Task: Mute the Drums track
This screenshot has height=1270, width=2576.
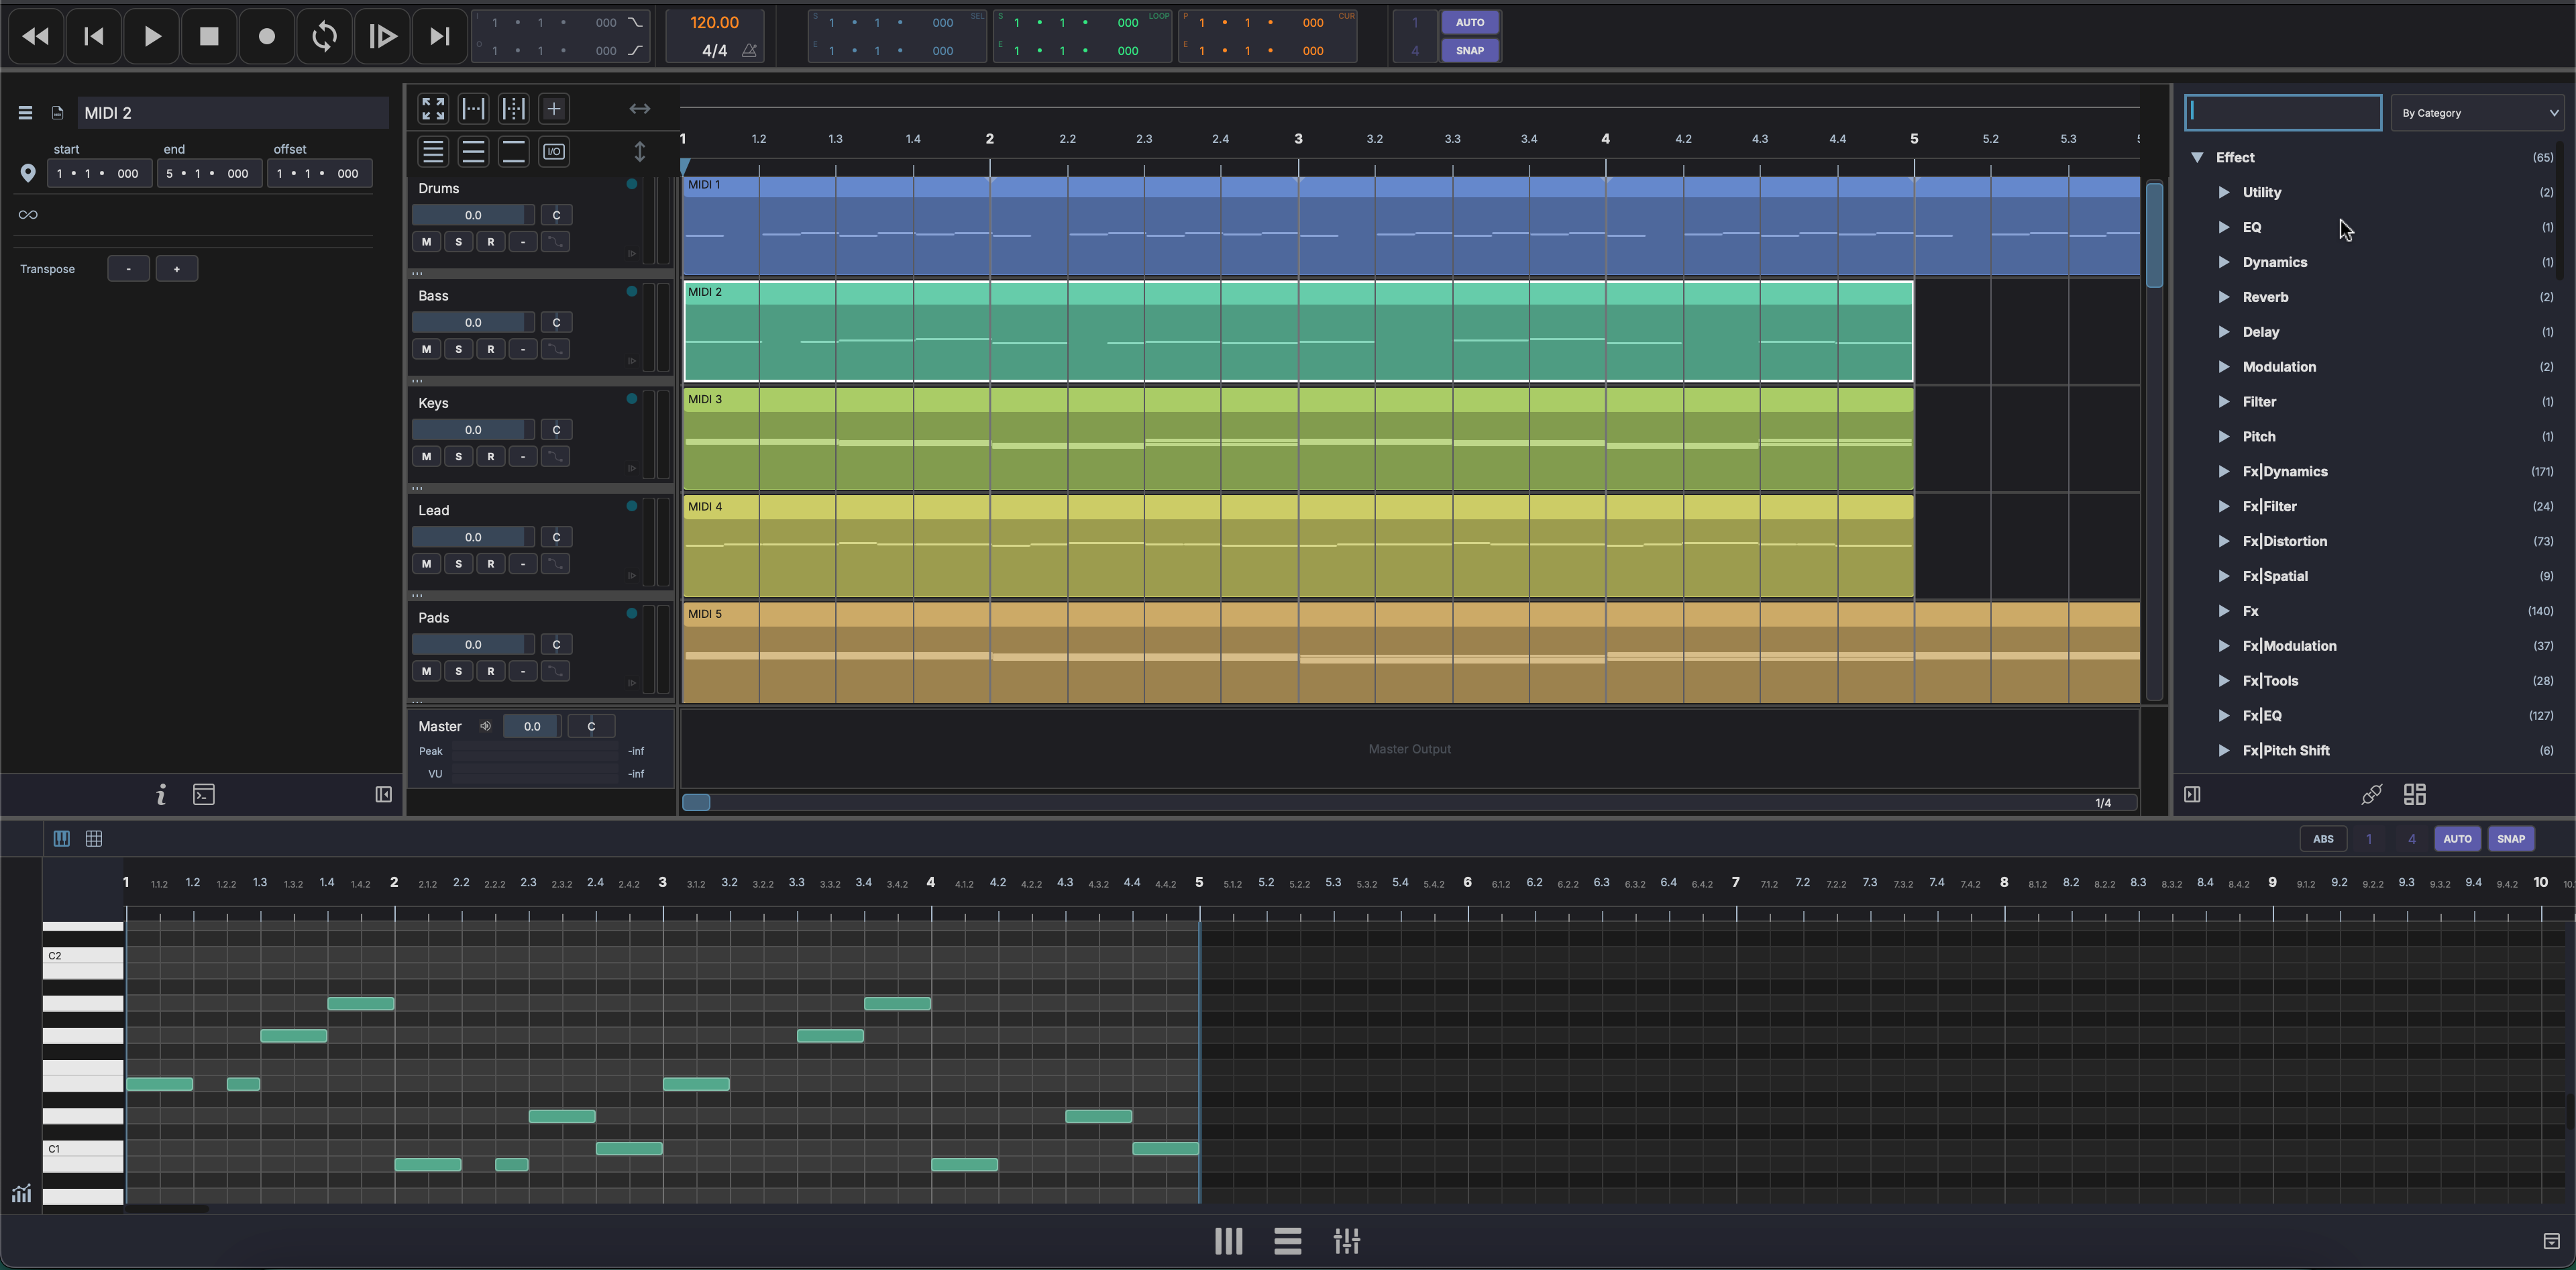Action: [x=427, y=242]
